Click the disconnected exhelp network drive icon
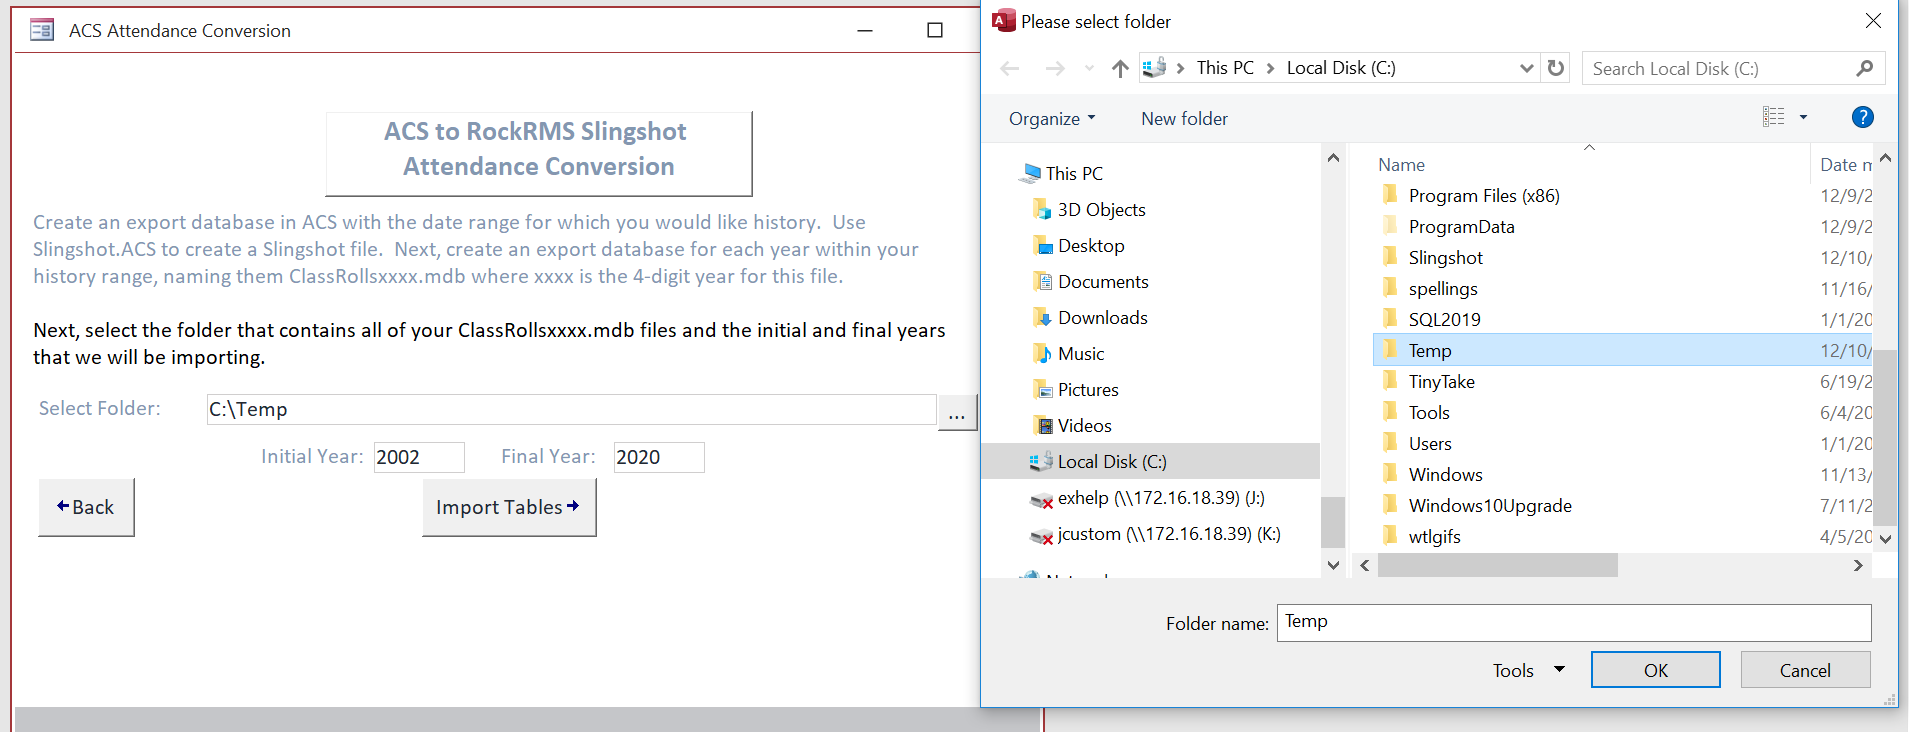The height and width of the screenshot is (732, 1909). [1041, 499]
